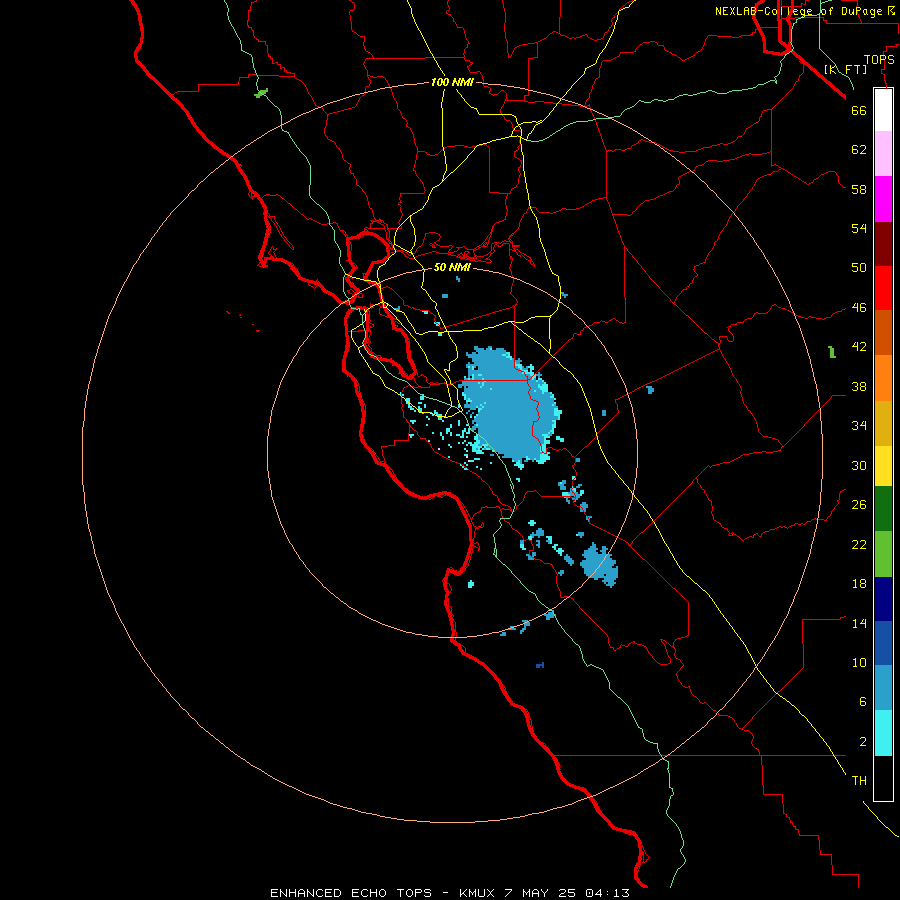This screenshot has height=900, width=900.
Task: Click the ENHANCED ECHO TOPS caption text
Action: tap(351, 893)
